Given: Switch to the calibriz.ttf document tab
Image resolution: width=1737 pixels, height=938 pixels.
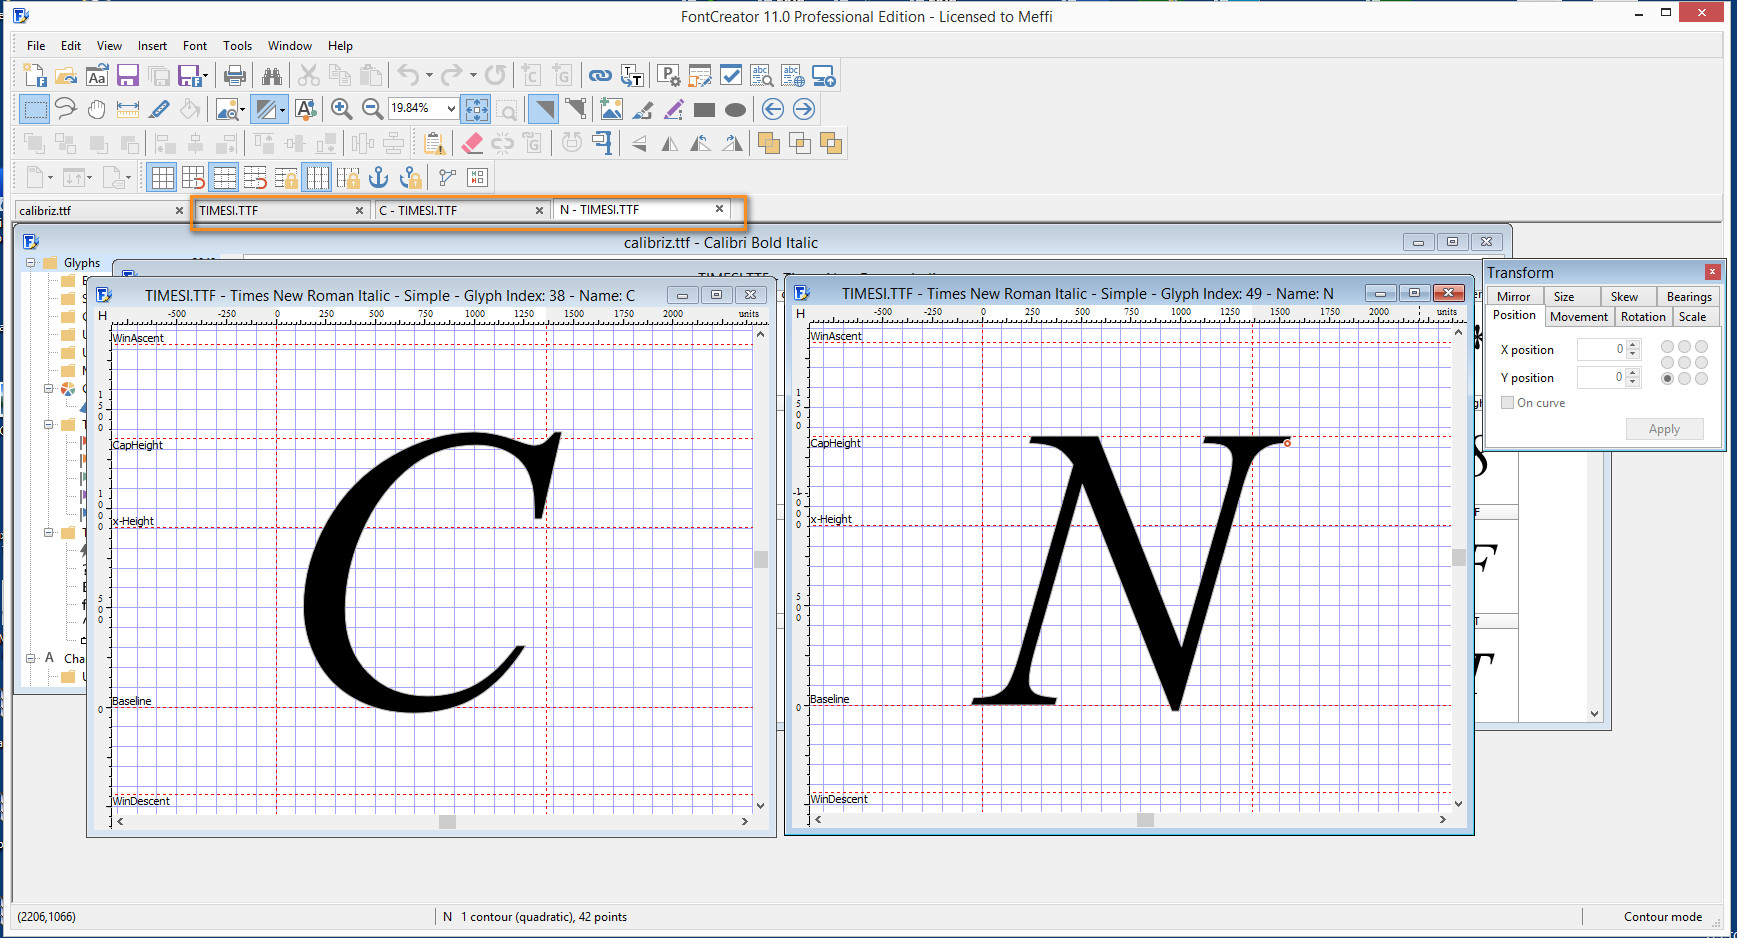Looking at the screenshot, I should pyautogui.click(x=101, y=211).
